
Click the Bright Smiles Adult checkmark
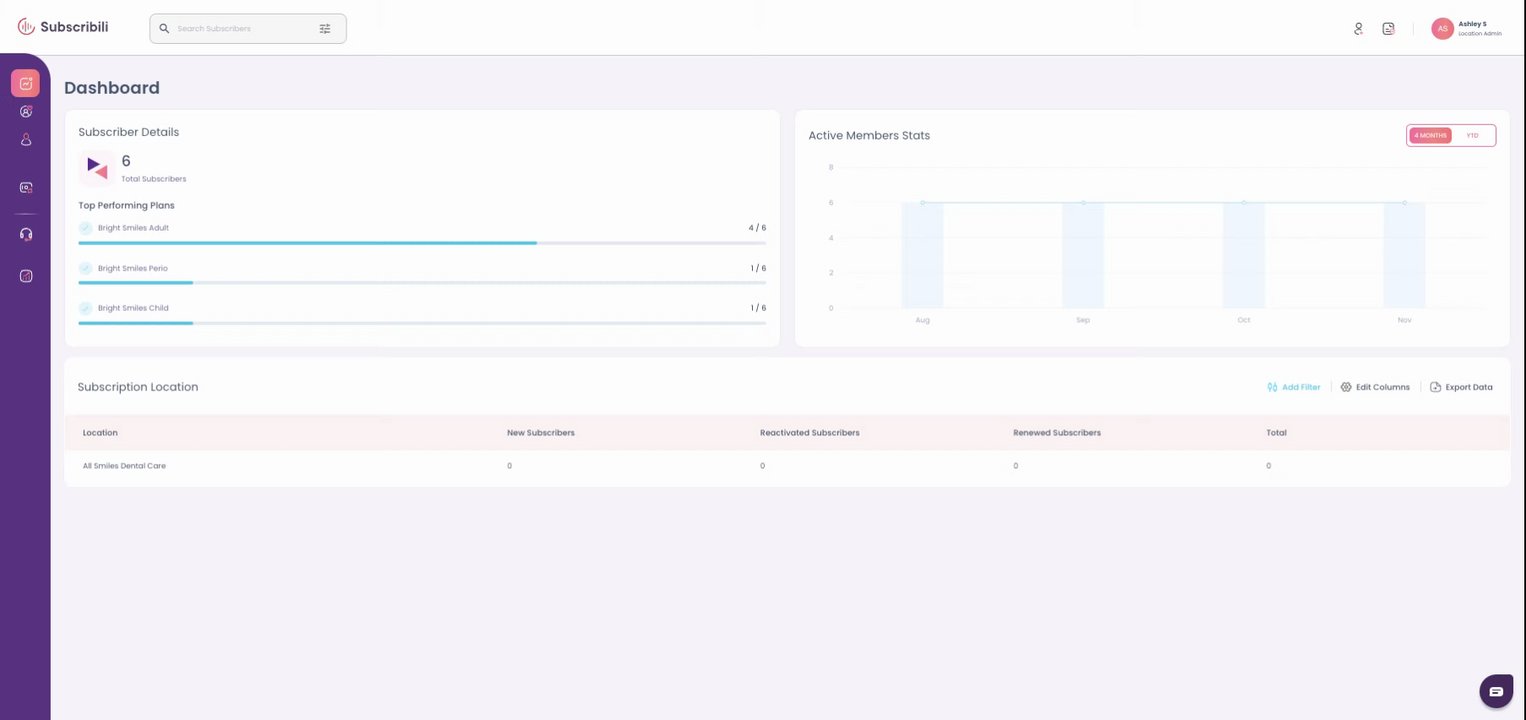(85, 228)
